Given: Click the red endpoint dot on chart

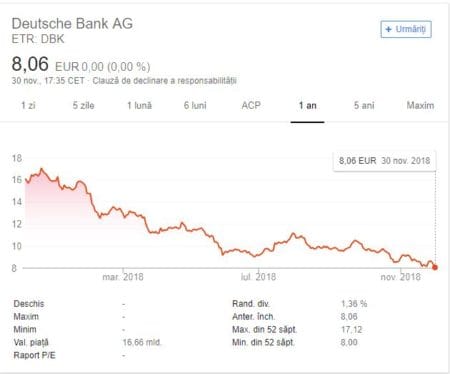Looking at the screenshot, I should tap(435, 267).
